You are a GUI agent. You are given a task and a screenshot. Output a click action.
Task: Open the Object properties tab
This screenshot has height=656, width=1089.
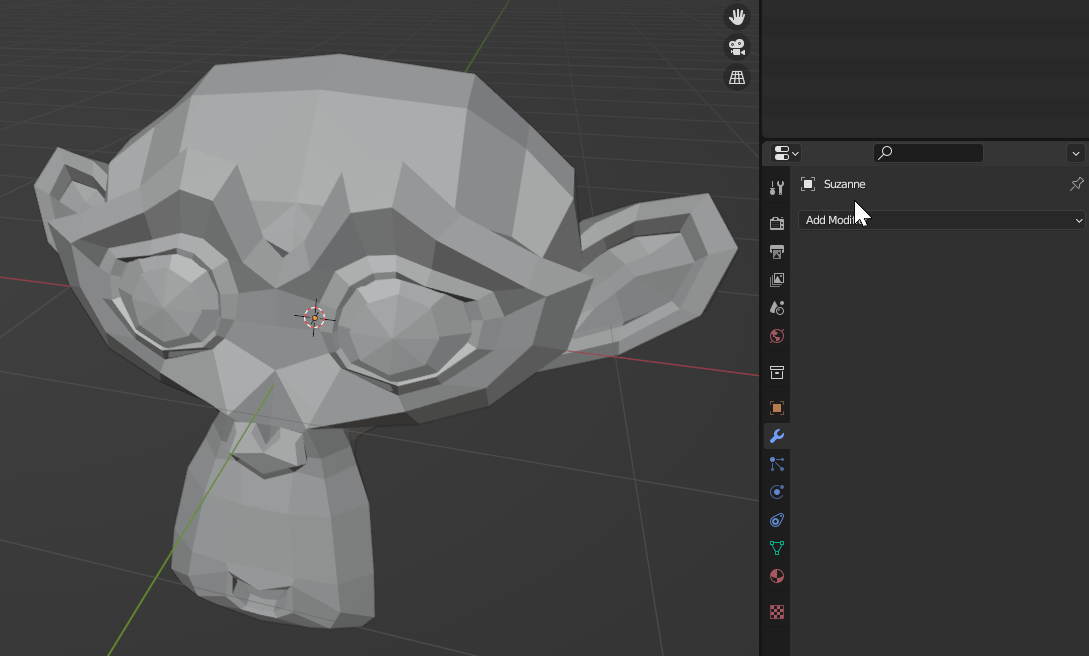776,407
